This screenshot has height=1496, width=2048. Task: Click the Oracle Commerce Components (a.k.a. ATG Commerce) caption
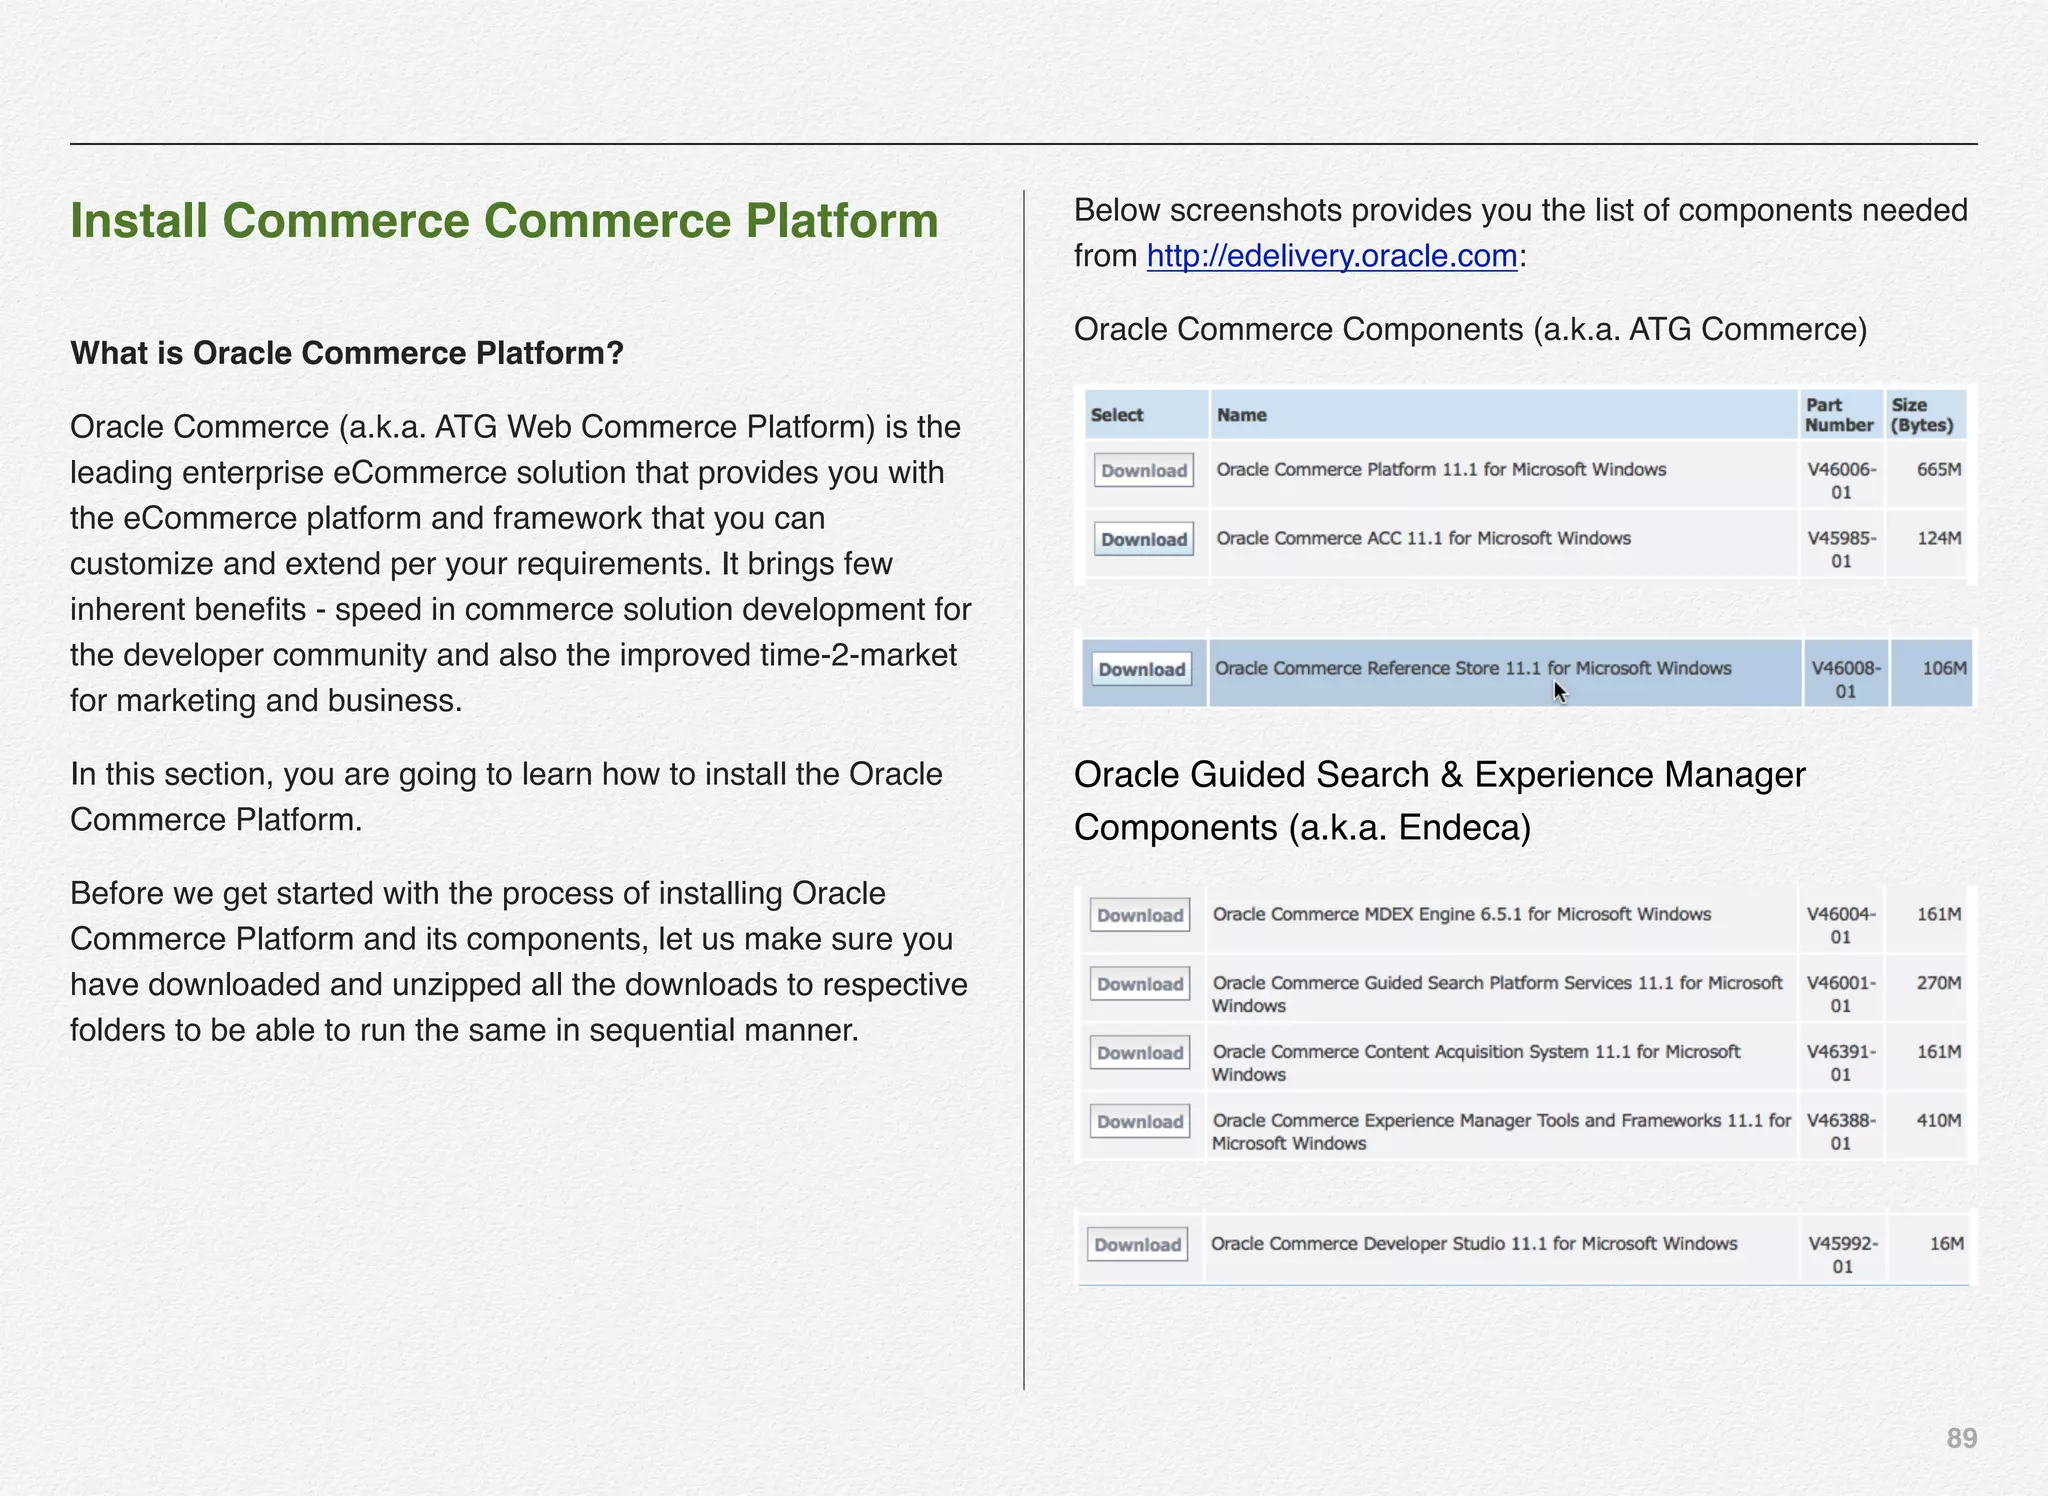(x=1470, y=329)
